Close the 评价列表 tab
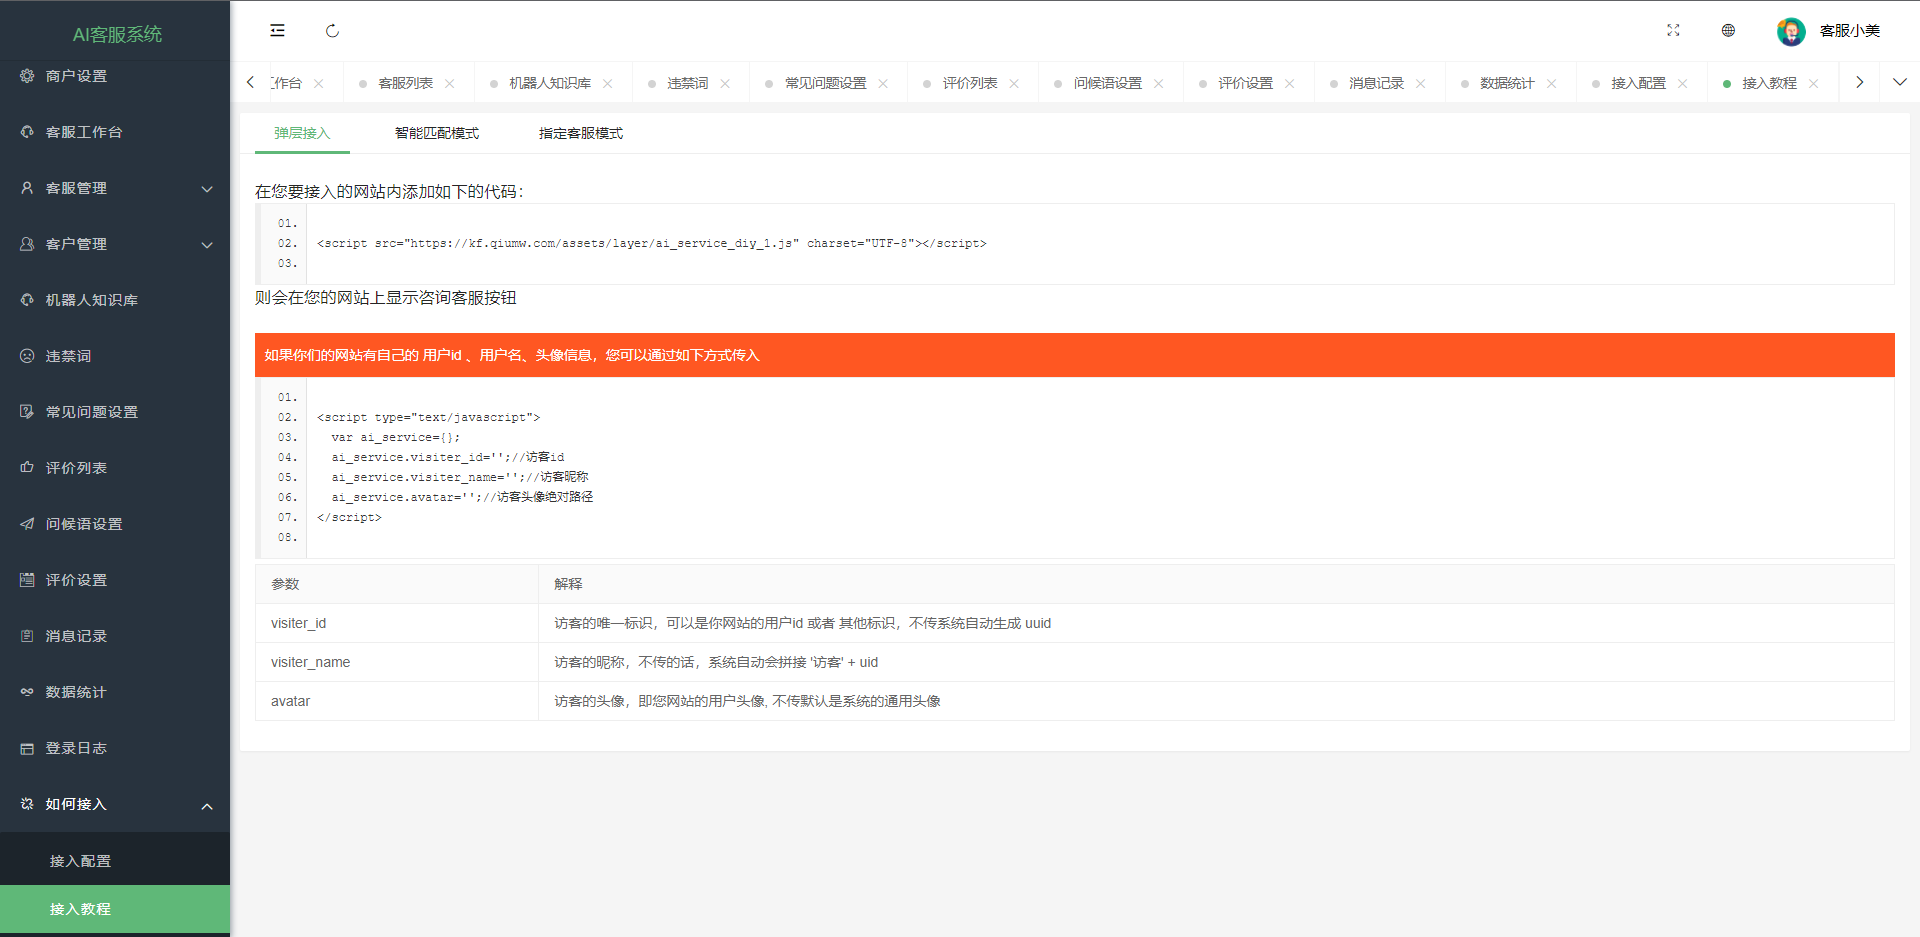Image resolution: width=1920 pixels, height=937 pixels. tap(1014, 84)
